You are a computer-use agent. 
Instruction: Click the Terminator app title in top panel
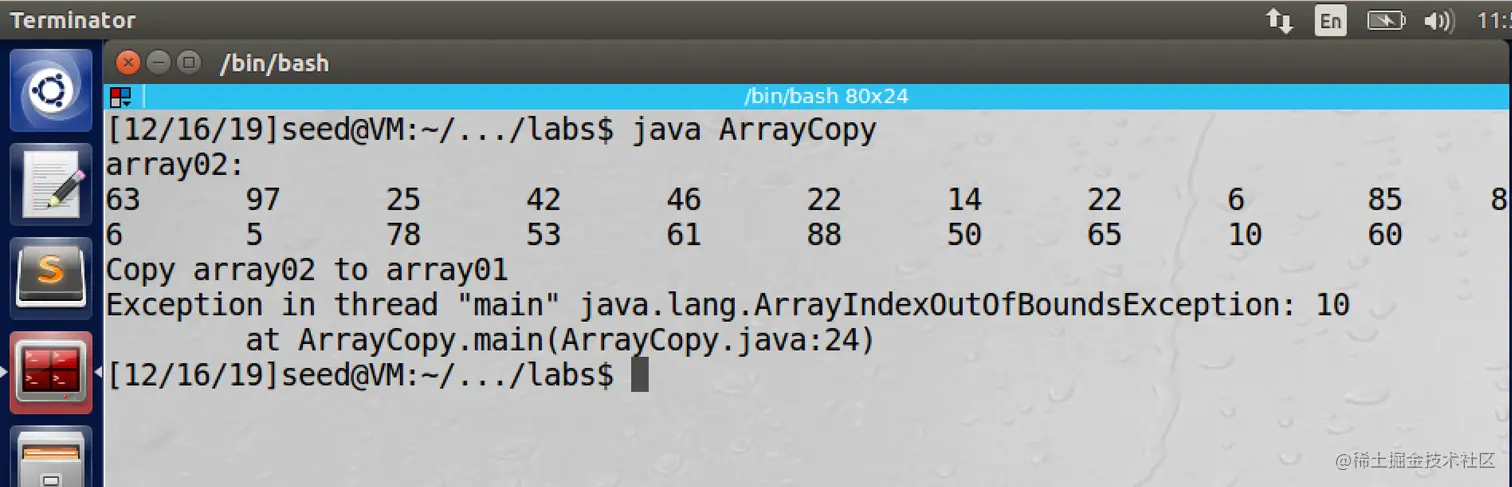[73, 20]
